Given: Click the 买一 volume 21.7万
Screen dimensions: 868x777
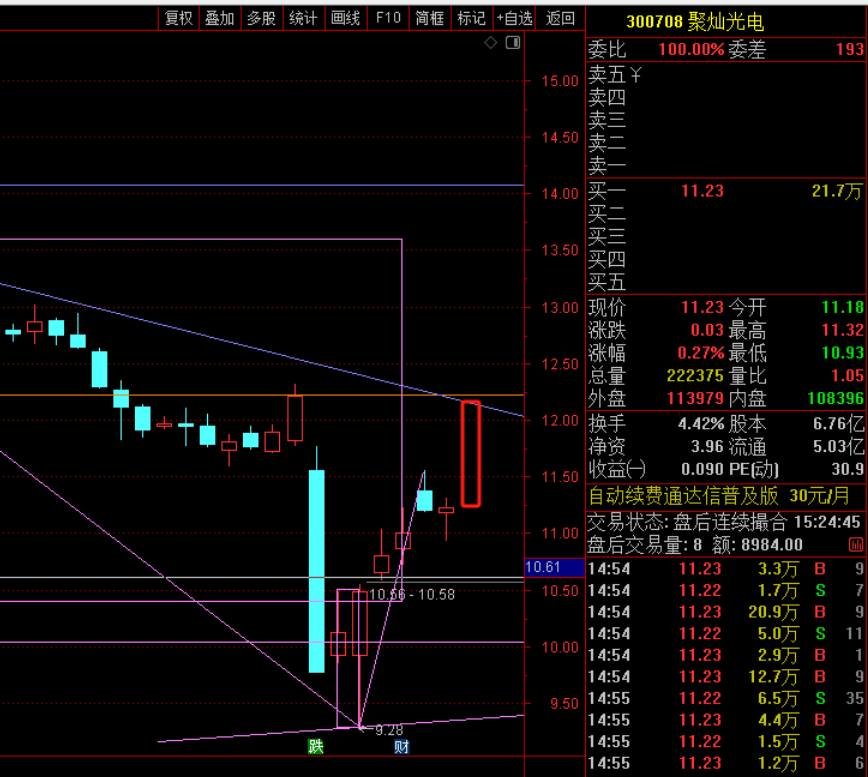Looking at the screenshot, I should [837, 191].
